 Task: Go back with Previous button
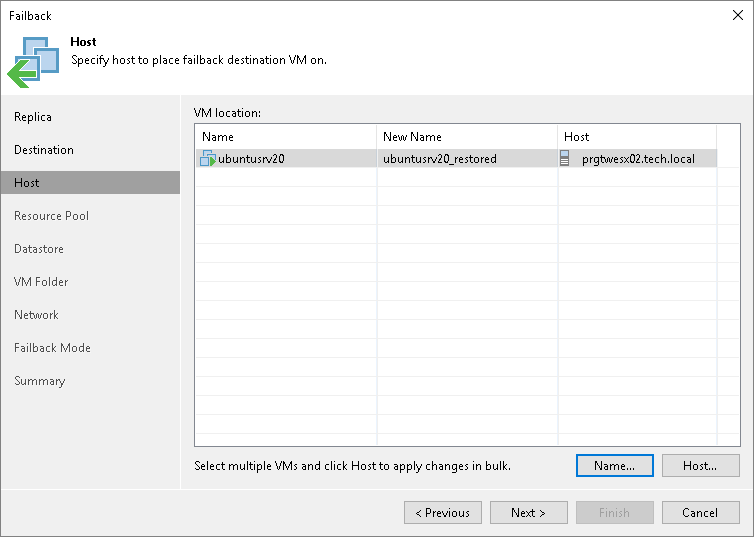click(443, 512)
